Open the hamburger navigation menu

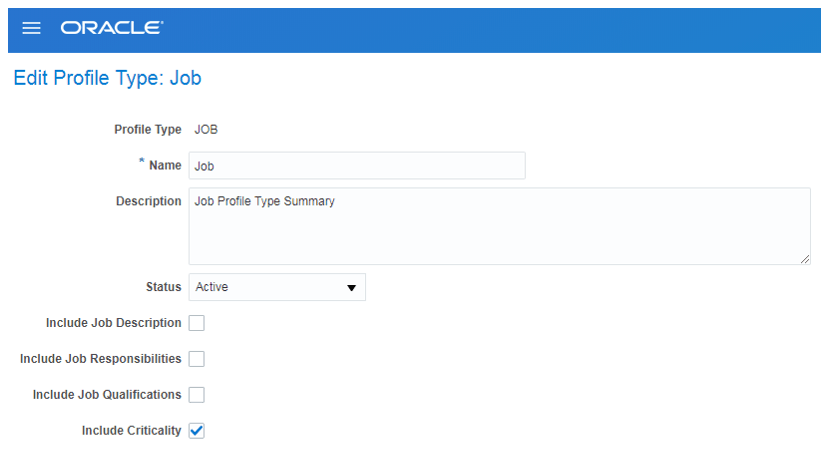(31, 28)
